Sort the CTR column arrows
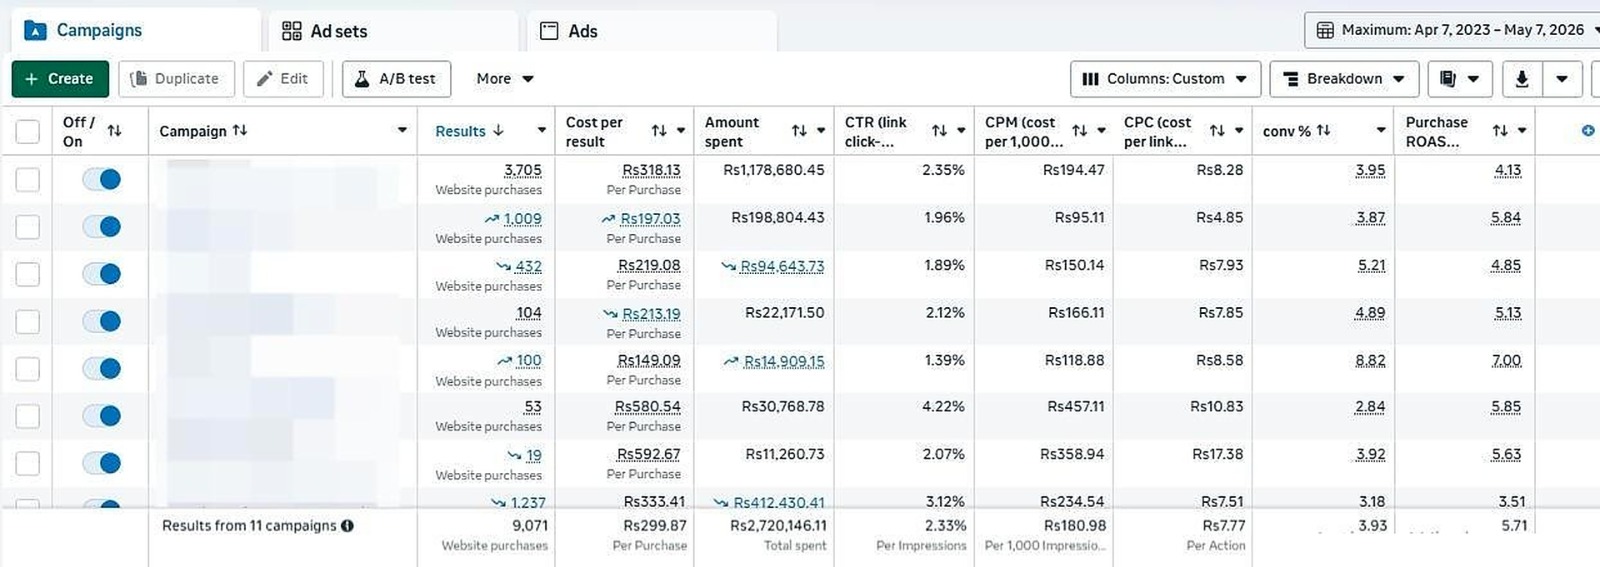The height and width of the screenshot is (567, 1600). pos(939,131)
